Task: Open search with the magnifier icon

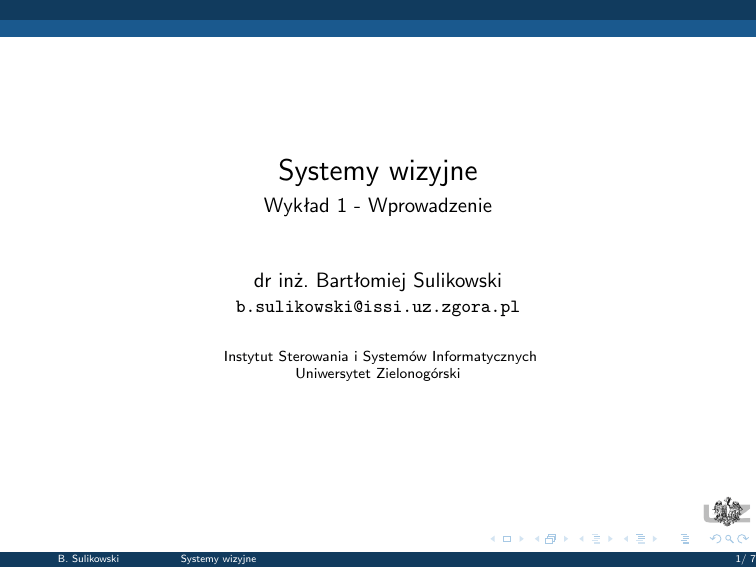Action: (727, 540)
